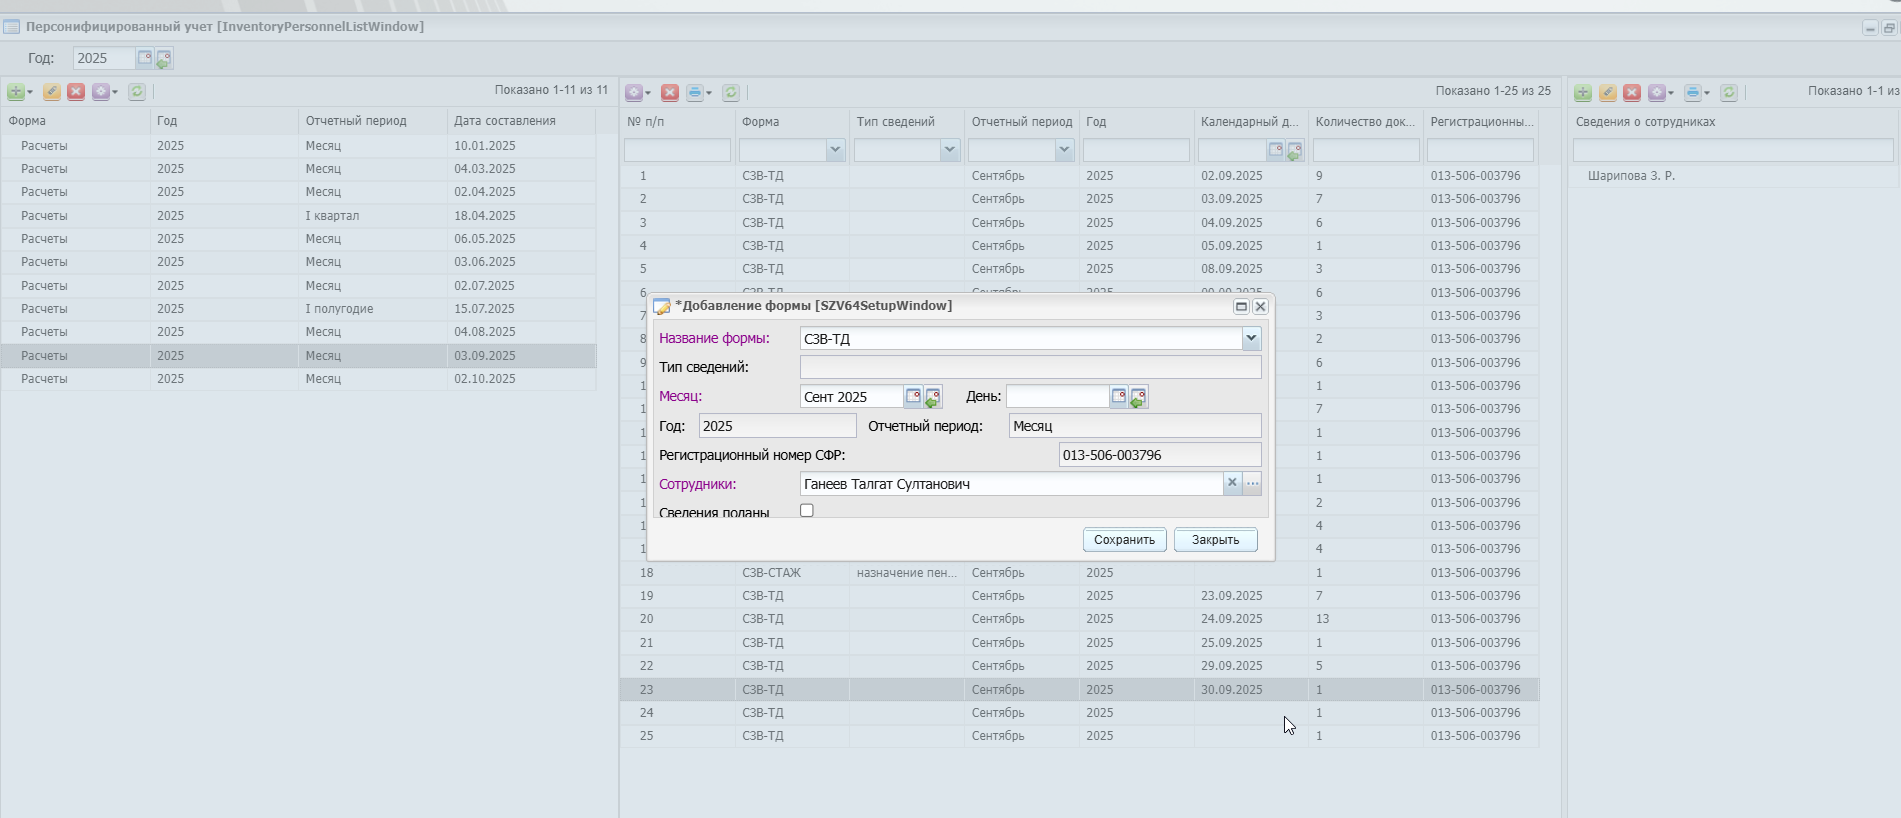Sort by Календарный д... column header
Screen dimensions: 1901x818
click(x=1250, y=122)
